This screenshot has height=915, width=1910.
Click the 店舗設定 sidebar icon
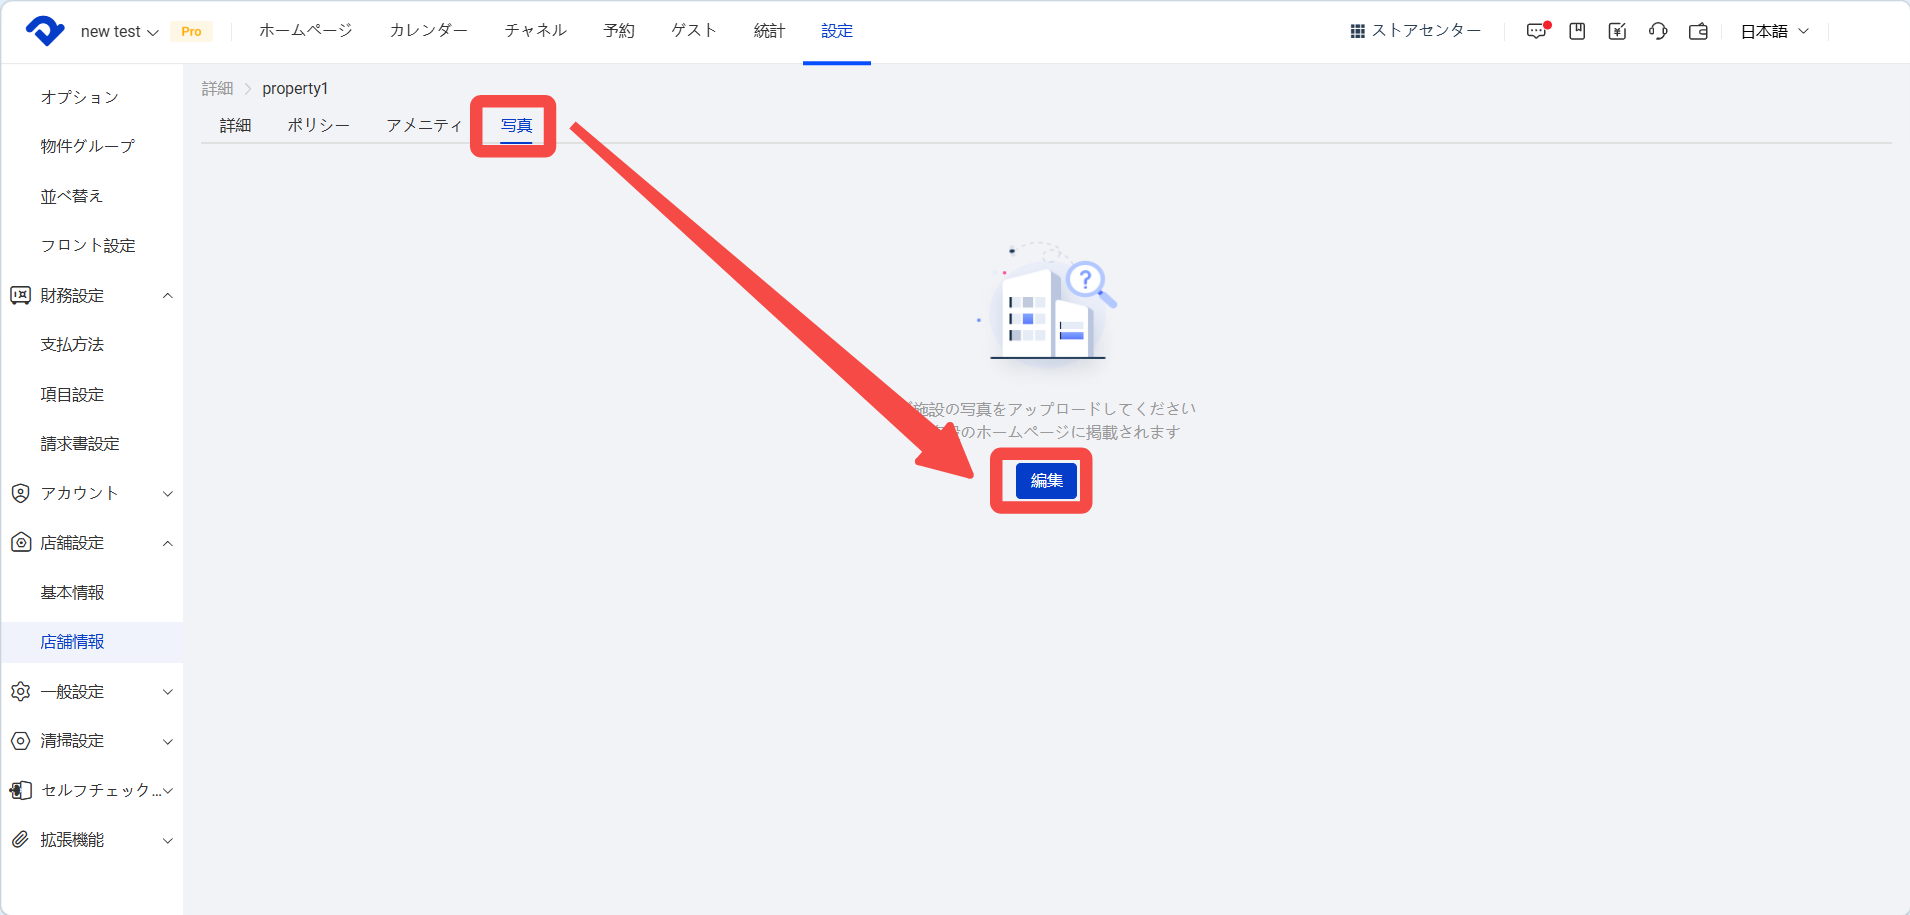pos(20,542)
